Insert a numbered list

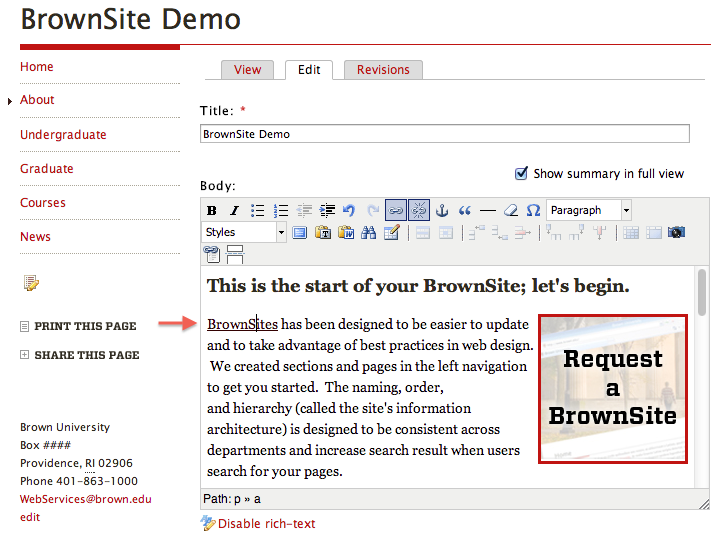[x=280, y=211]
